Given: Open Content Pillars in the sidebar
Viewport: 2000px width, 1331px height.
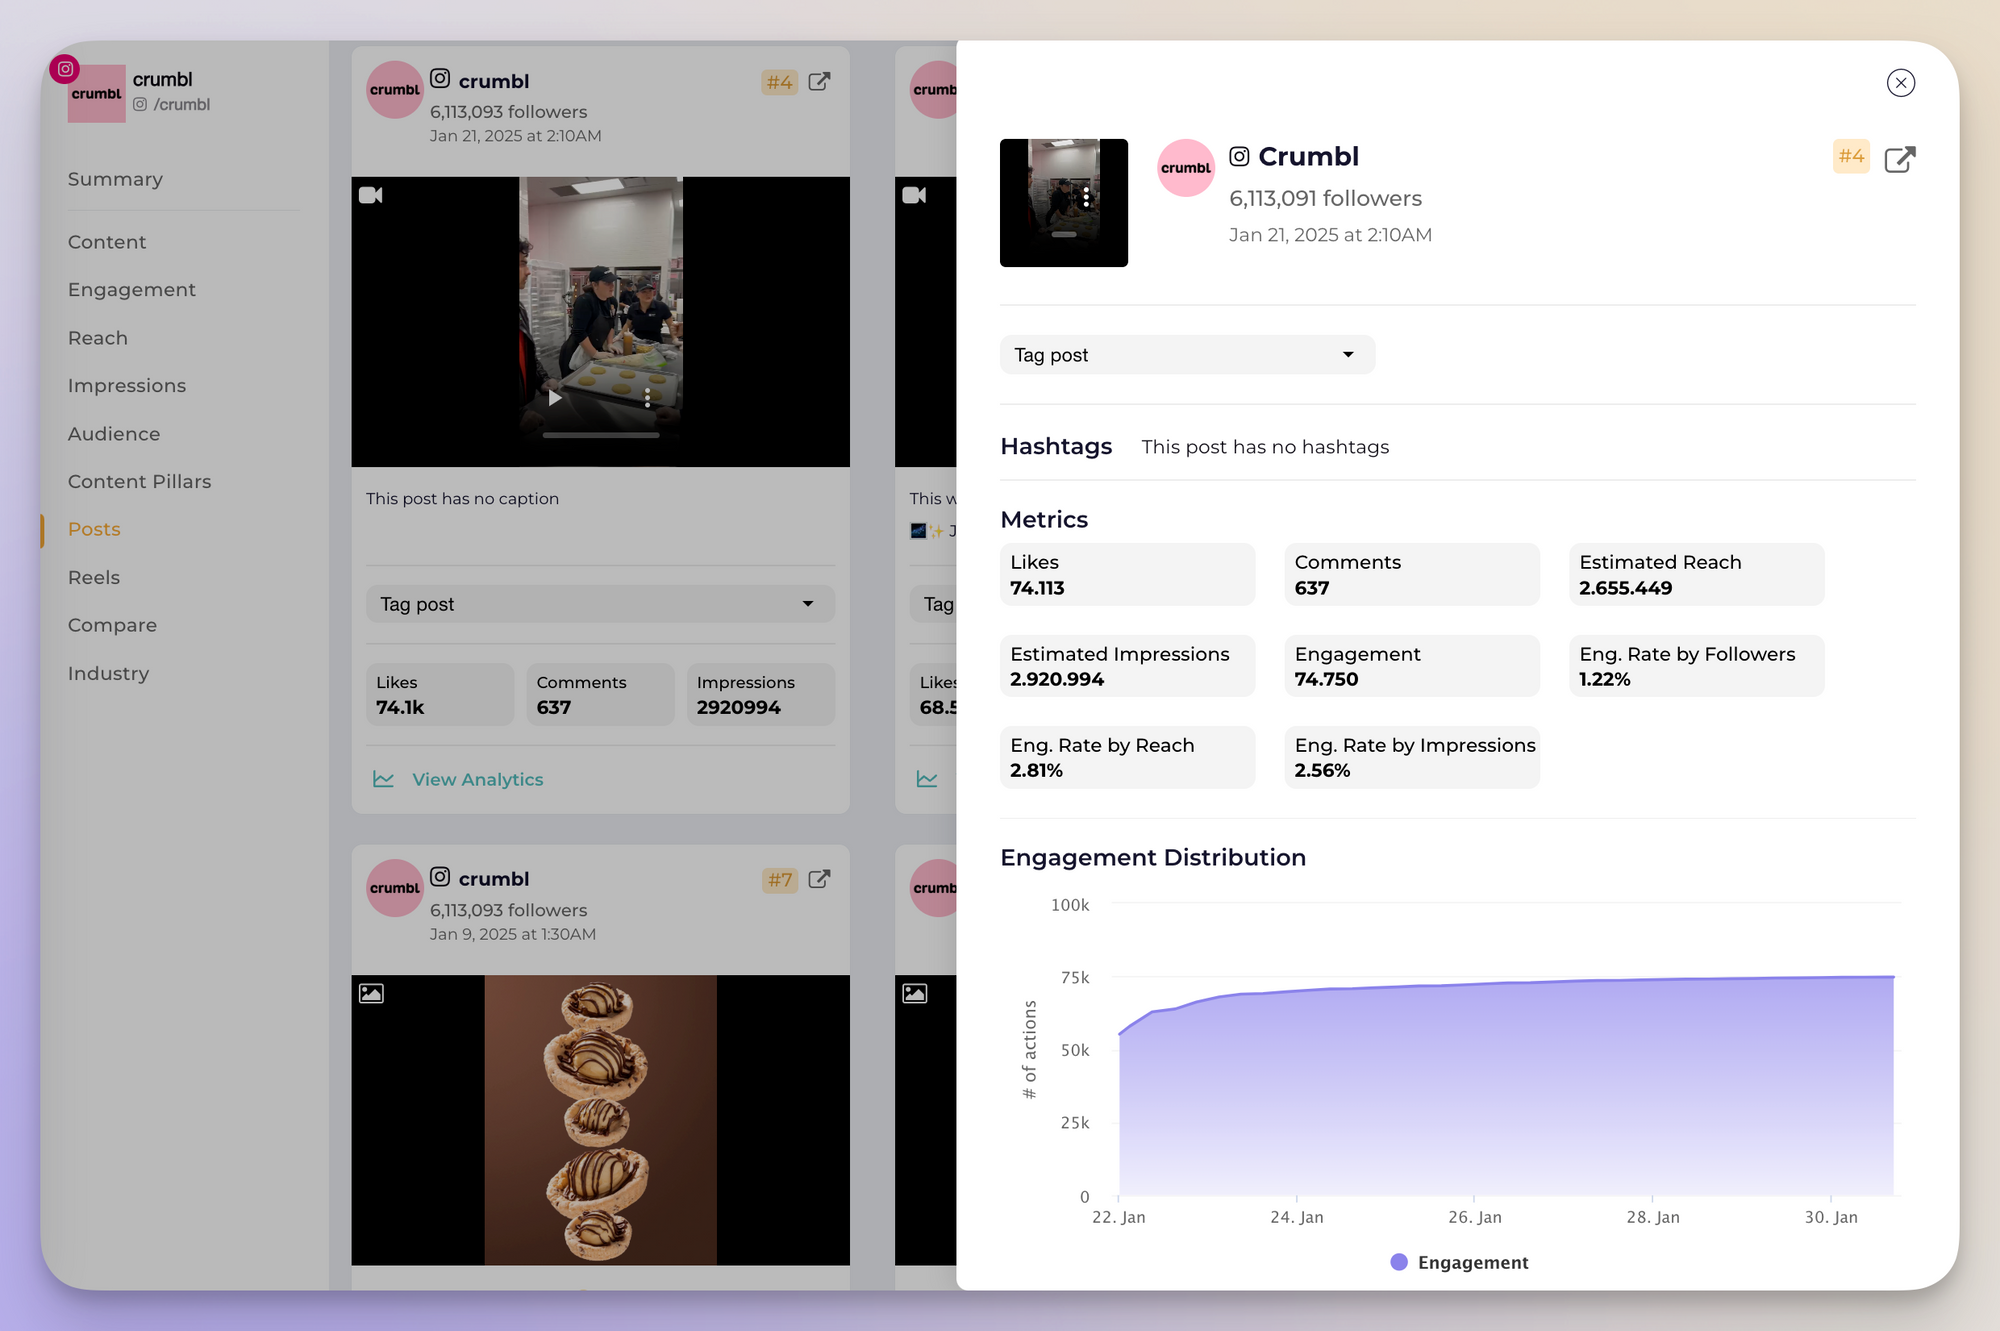Looking at the screenshot, I should click(140, 482).
